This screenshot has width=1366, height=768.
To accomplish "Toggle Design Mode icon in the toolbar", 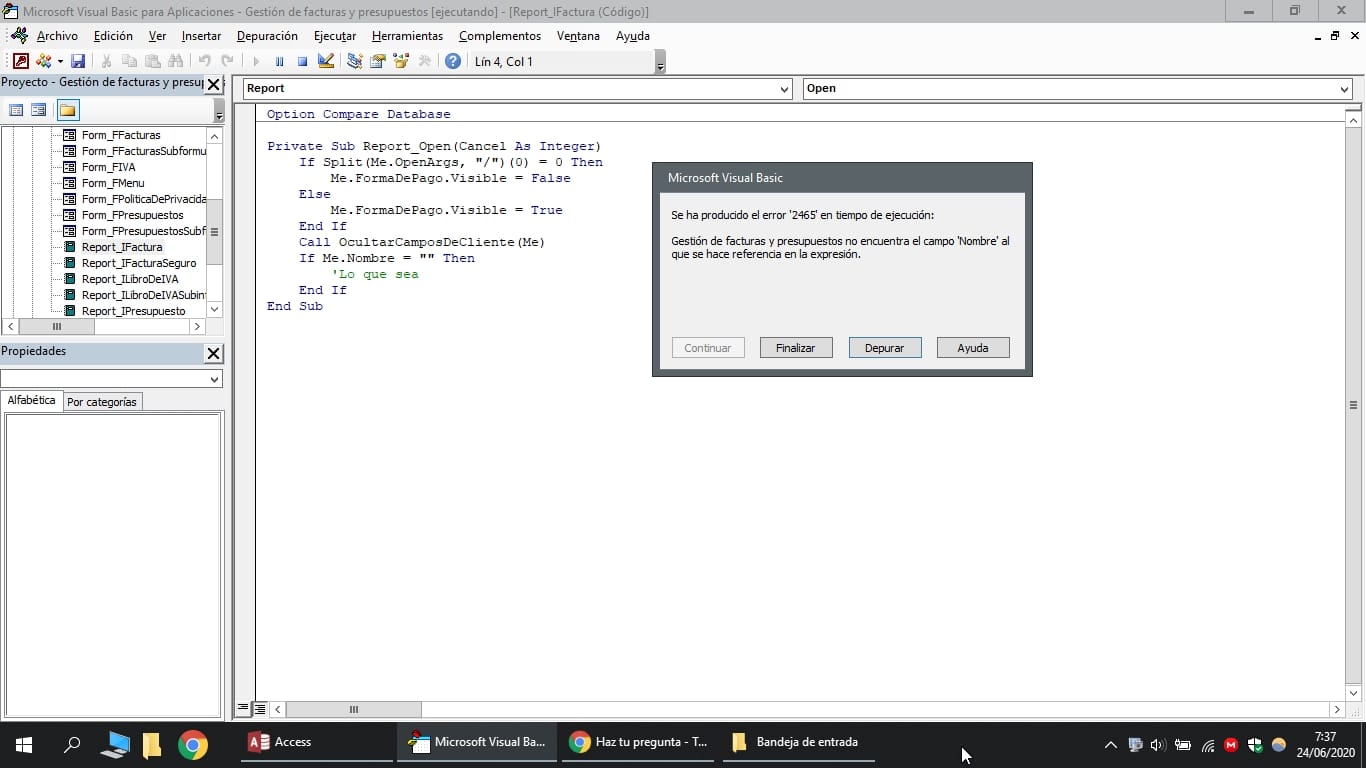I will (326, 61).
